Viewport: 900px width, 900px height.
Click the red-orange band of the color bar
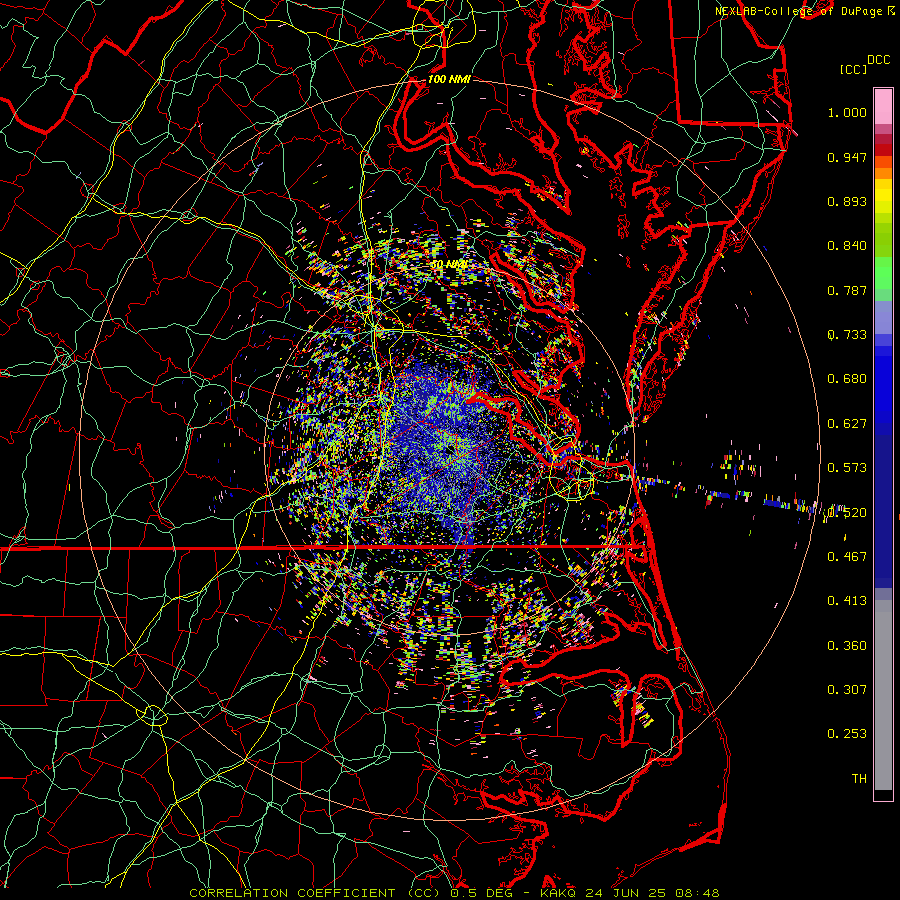883,162
